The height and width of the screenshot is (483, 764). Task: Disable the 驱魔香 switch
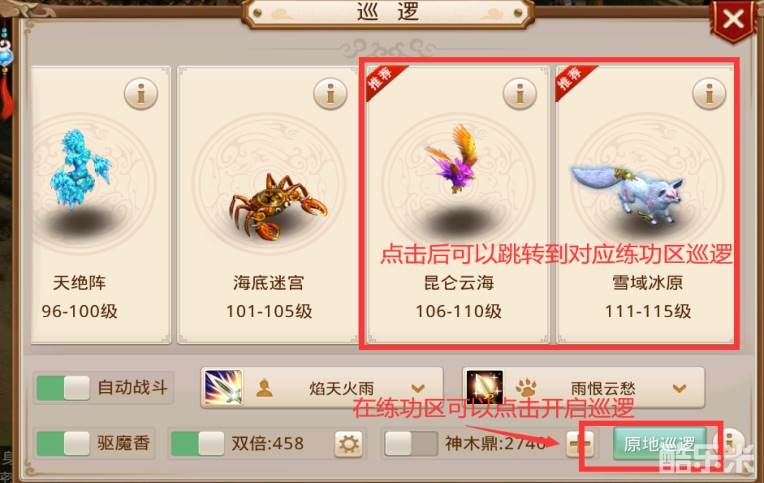pyautogui.click(x=63, y=444)
